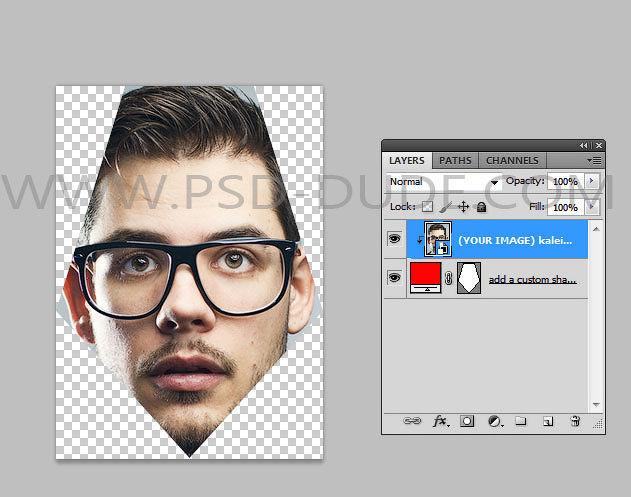This screenshot has width=631, height=497.
Task: Open the Layers panel options menu
Action: 594,160
